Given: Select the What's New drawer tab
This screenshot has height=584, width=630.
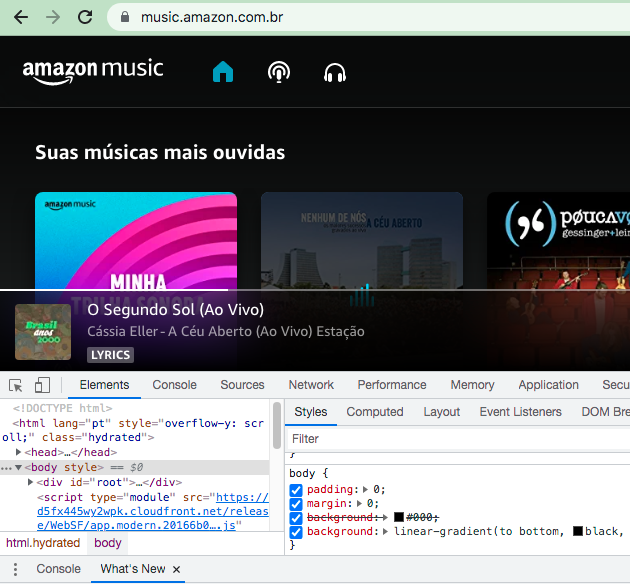Looking at the screenshot, I should pos(133,569).
